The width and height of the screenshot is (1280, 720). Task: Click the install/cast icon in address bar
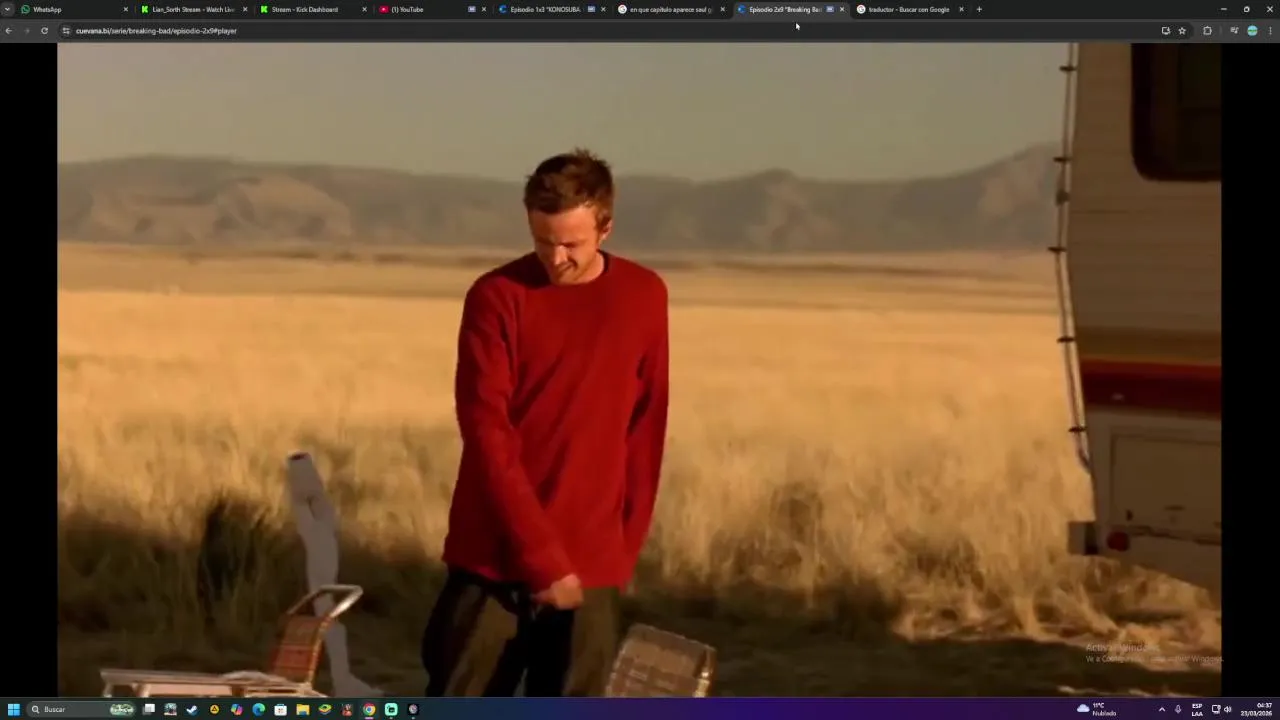(x=1165, y=31)
